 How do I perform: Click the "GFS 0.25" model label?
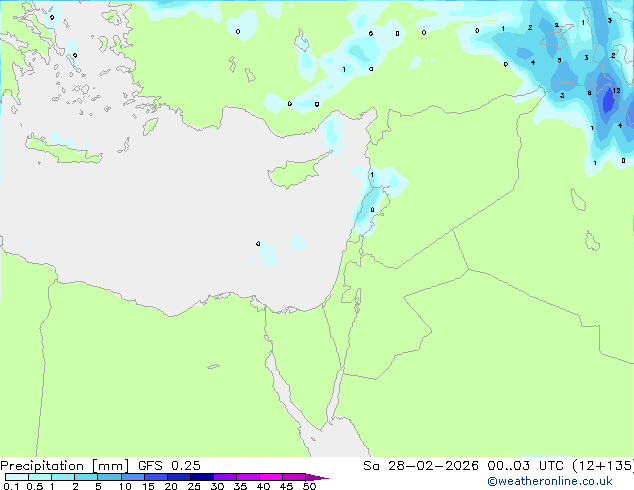169,466
